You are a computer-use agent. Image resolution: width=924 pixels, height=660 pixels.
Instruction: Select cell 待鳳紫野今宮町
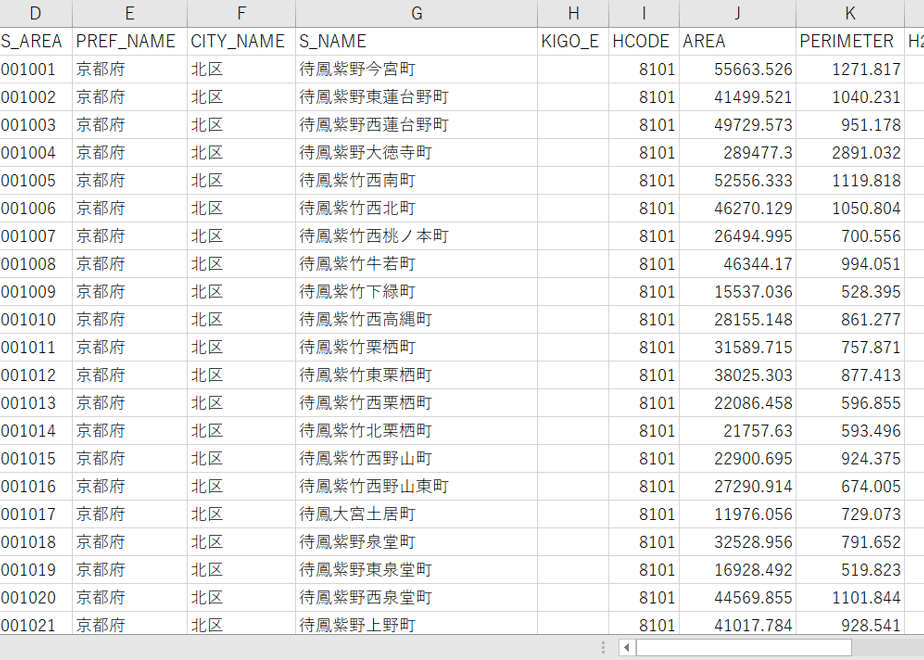417,69
